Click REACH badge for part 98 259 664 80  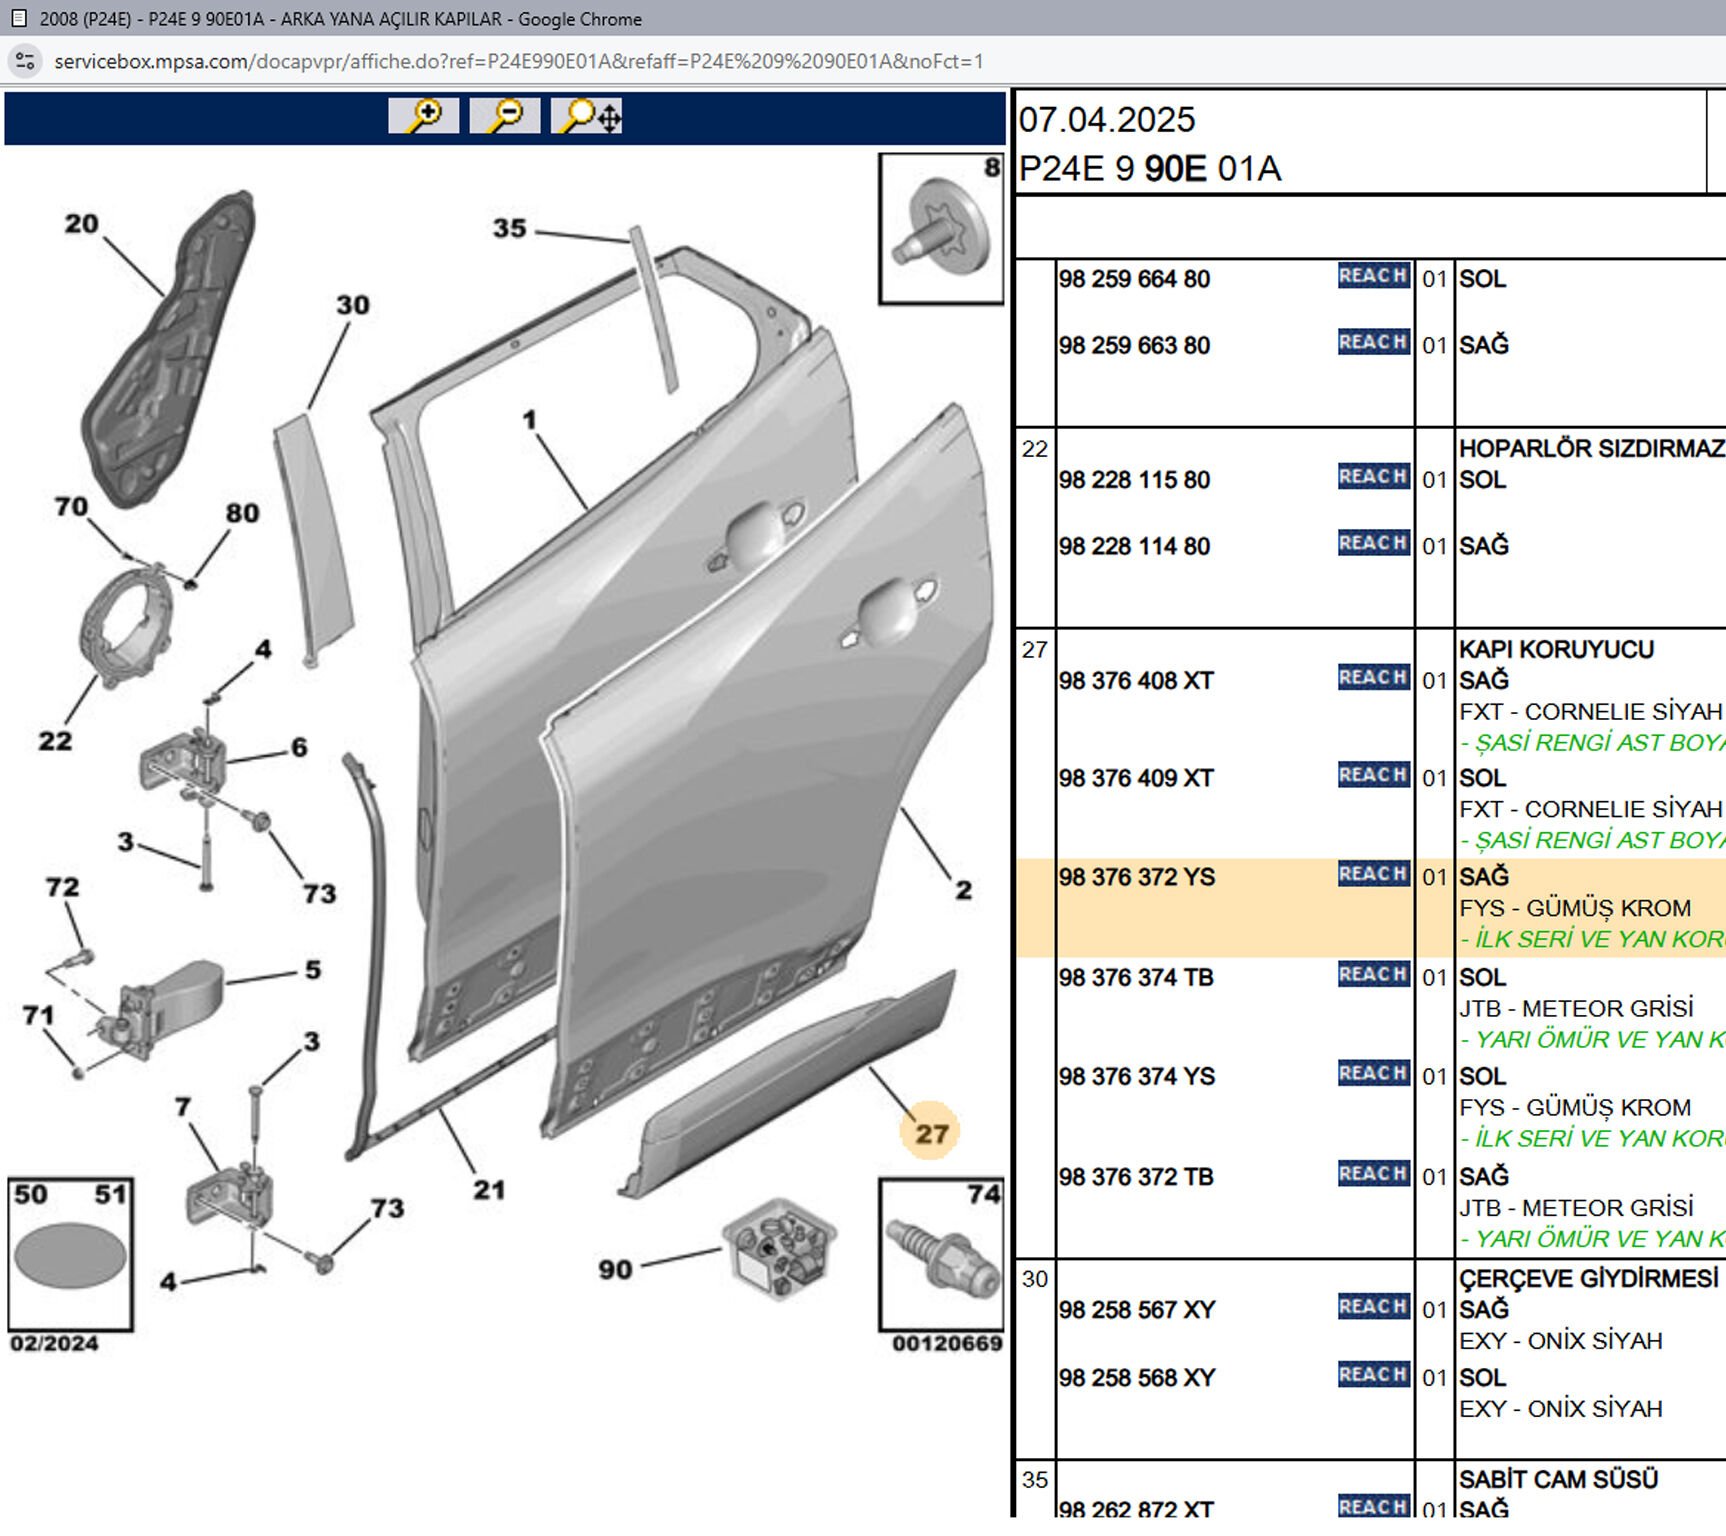coord(1373,276)
